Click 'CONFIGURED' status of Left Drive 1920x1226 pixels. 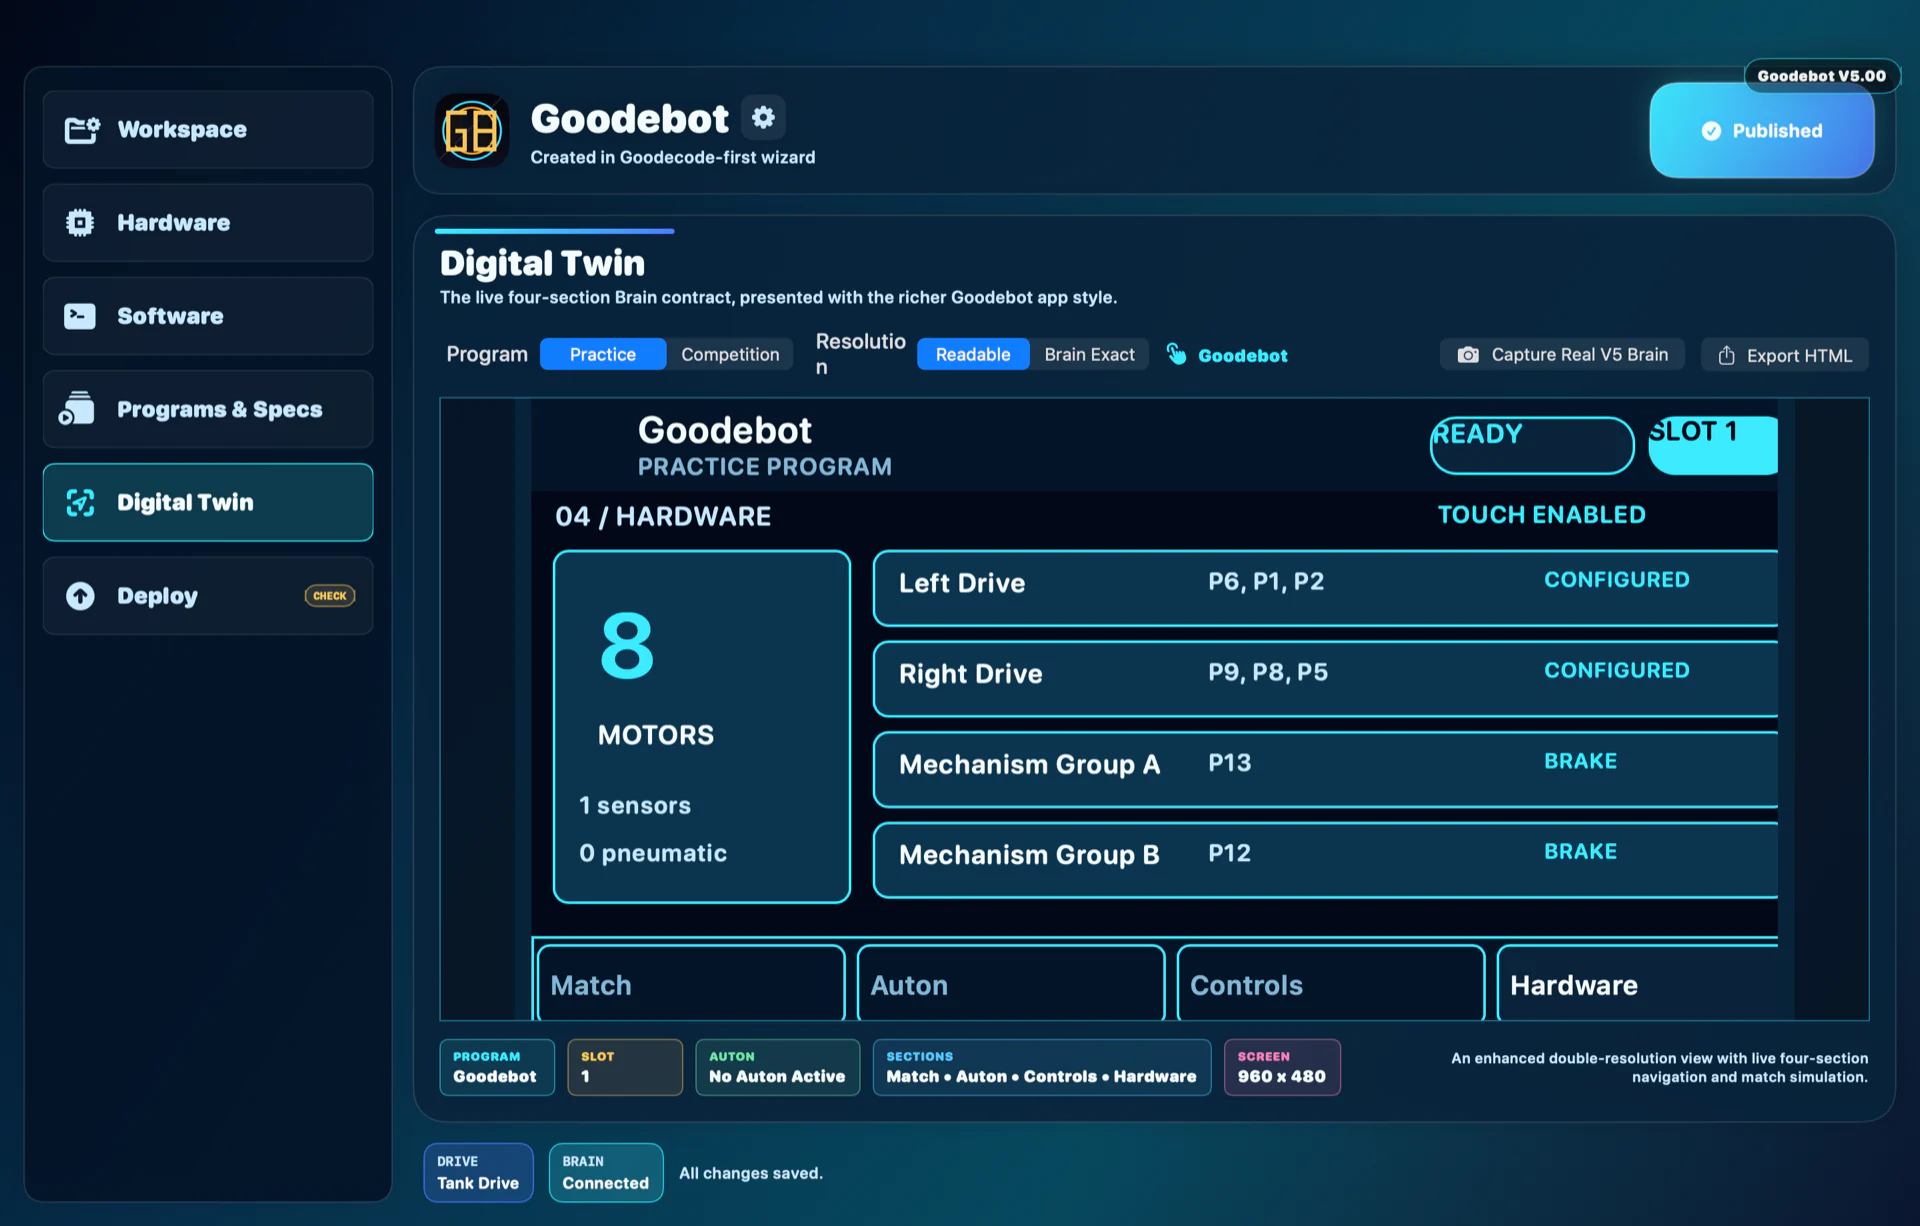tap(1616, 580)
